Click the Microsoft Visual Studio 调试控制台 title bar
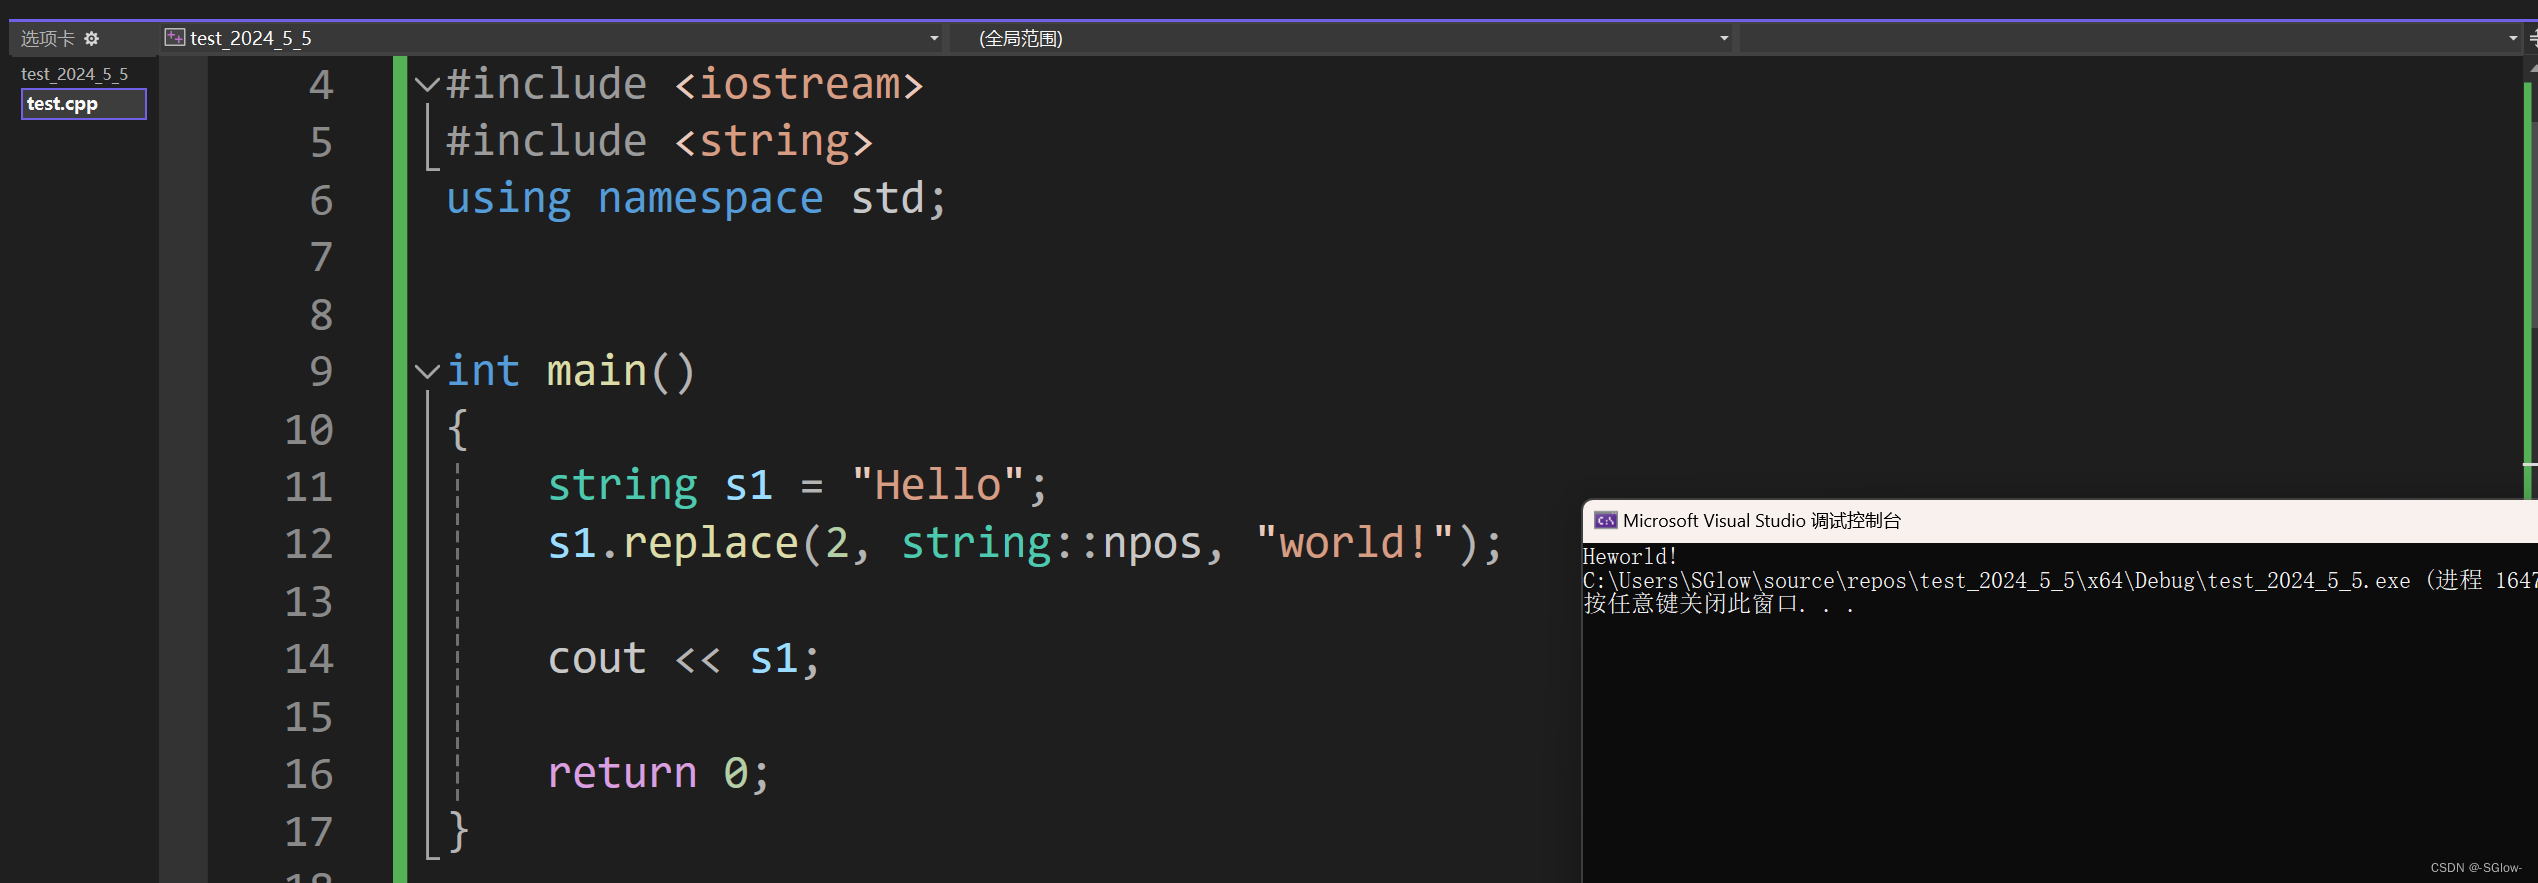Image resolution: width=2538 pixels, height=883 pixels. 2060,521
